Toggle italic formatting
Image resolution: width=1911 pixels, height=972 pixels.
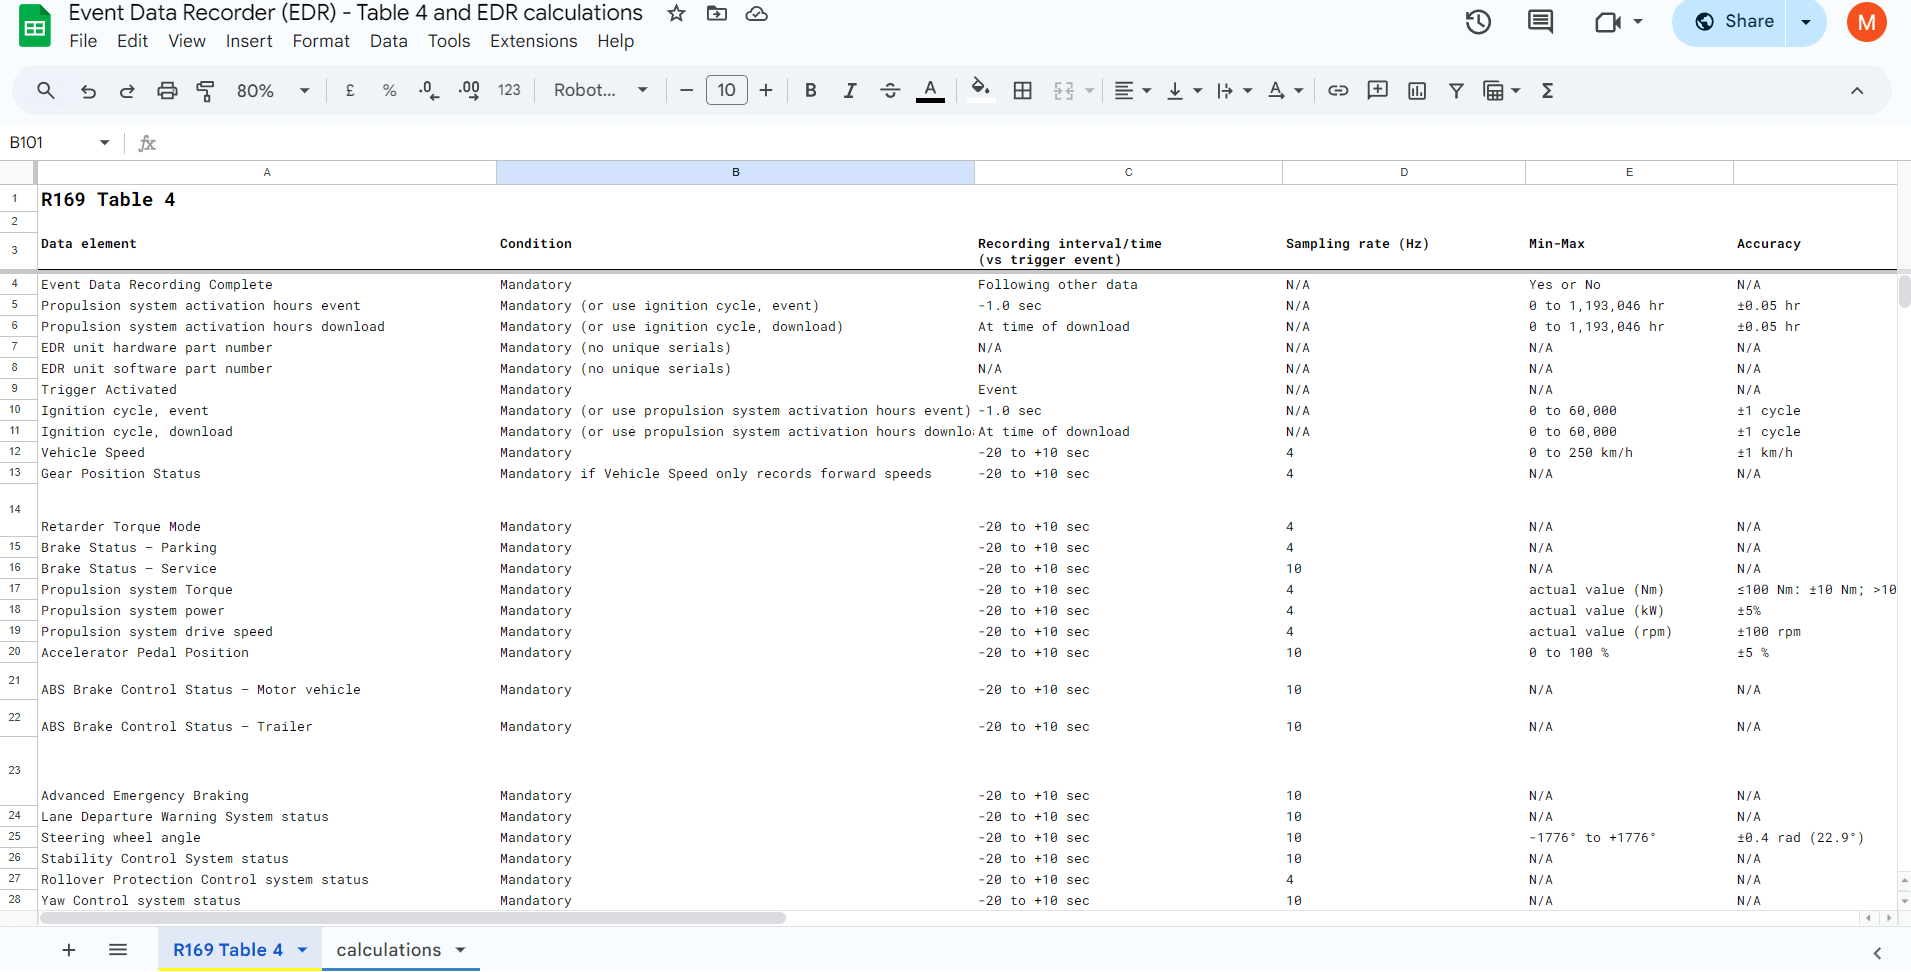[849, 90]
